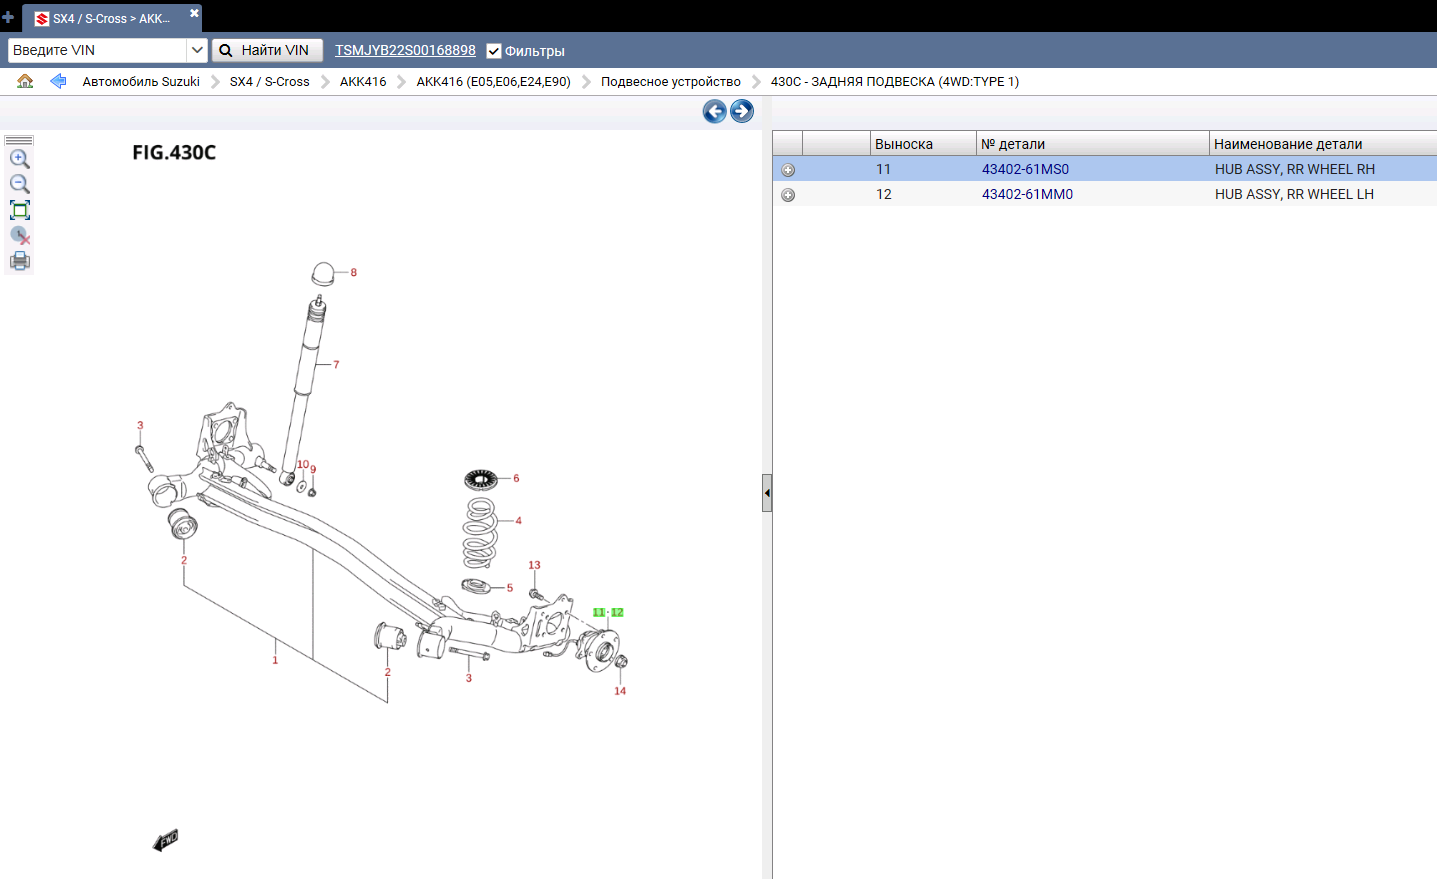
Task: Click the home icon in breadcrumb
Action: [25, 81]
